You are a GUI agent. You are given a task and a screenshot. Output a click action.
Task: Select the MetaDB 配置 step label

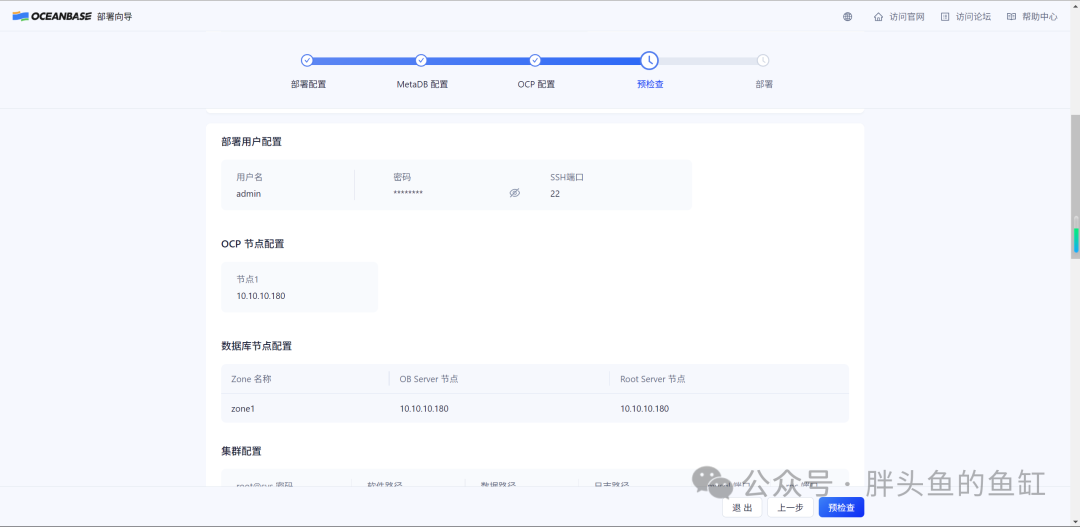tap(422, 85)
